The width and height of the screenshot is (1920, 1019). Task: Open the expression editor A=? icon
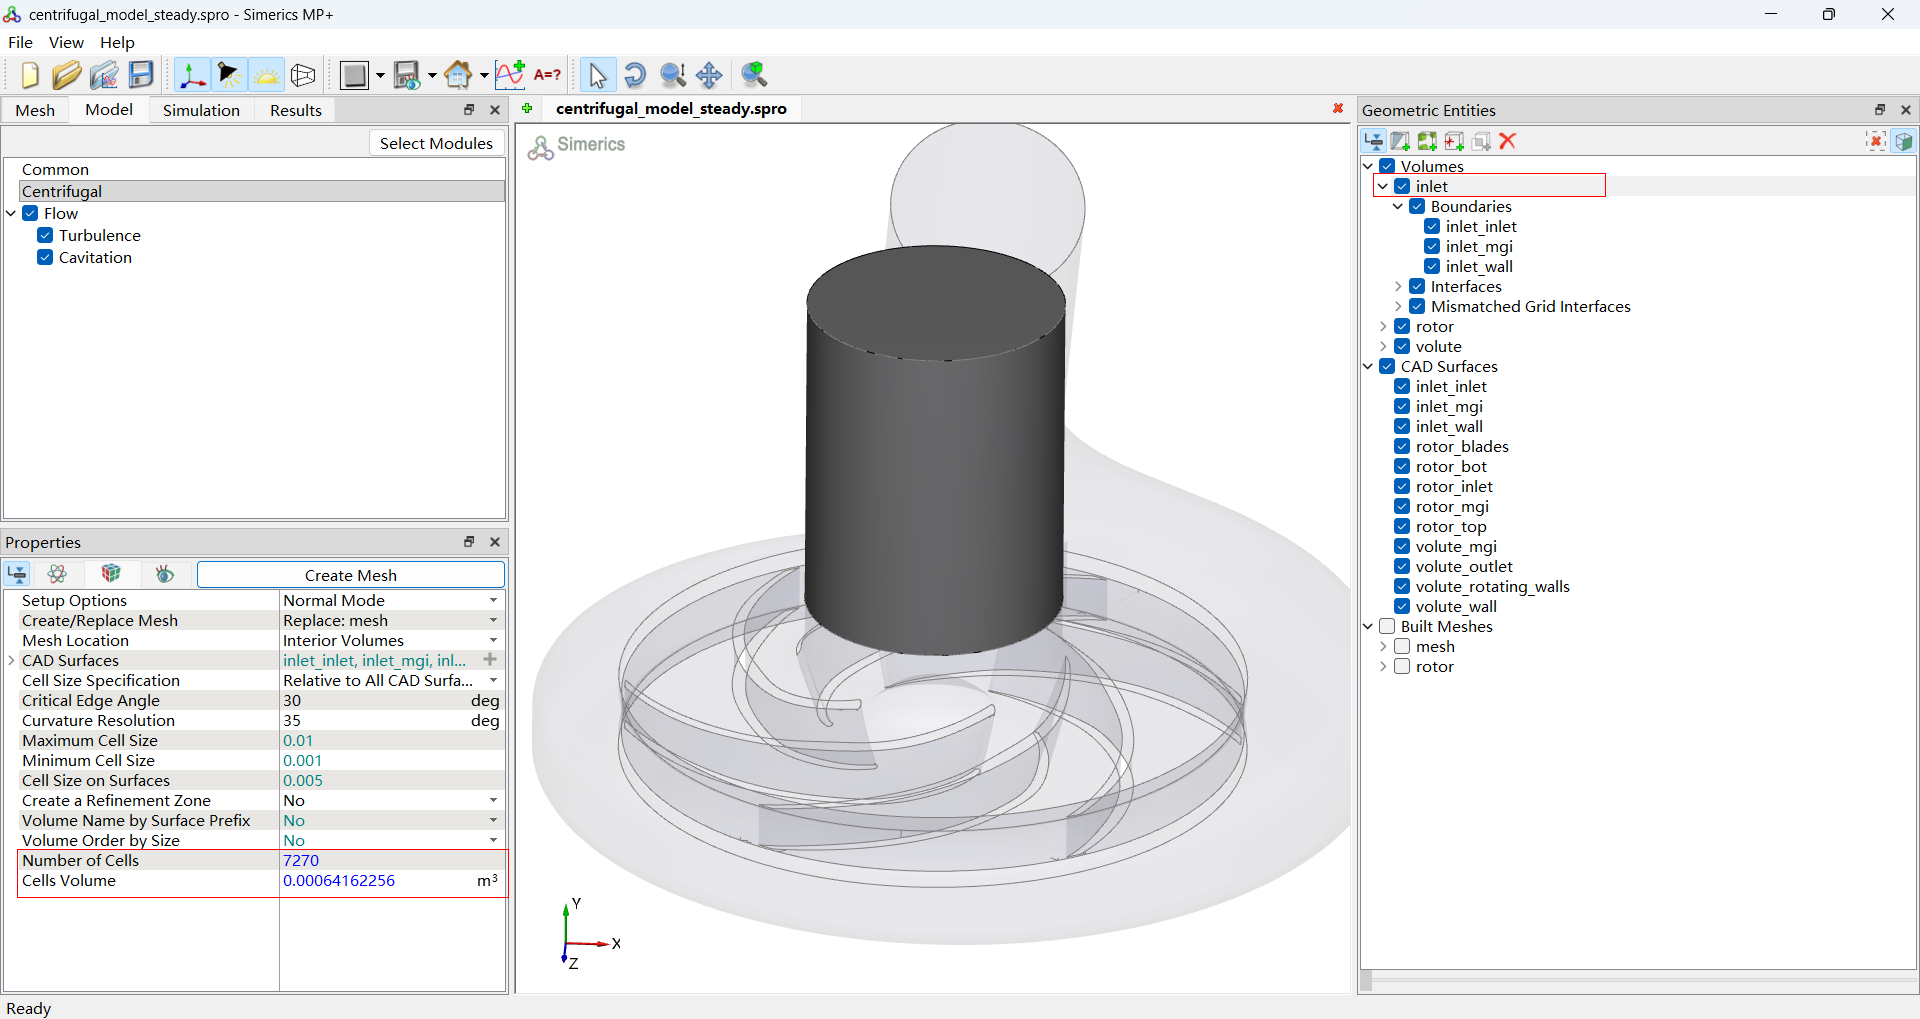point(547,75)
